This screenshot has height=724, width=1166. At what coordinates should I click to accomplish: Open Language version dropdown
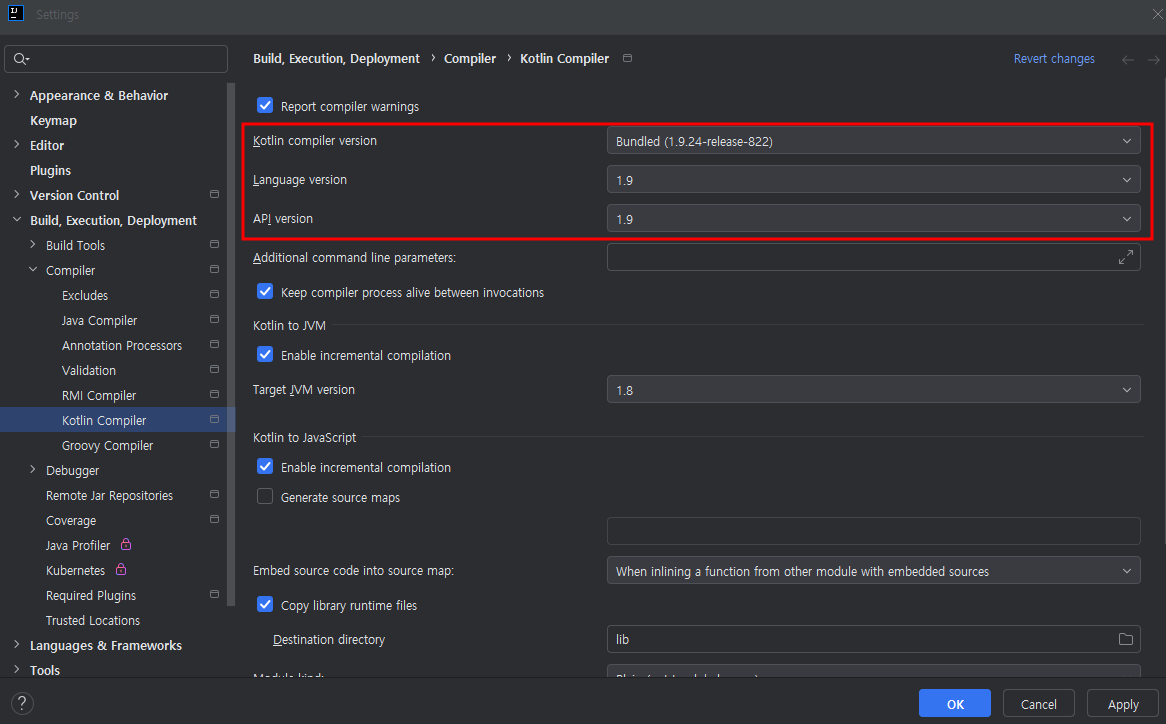coord(873,180)
